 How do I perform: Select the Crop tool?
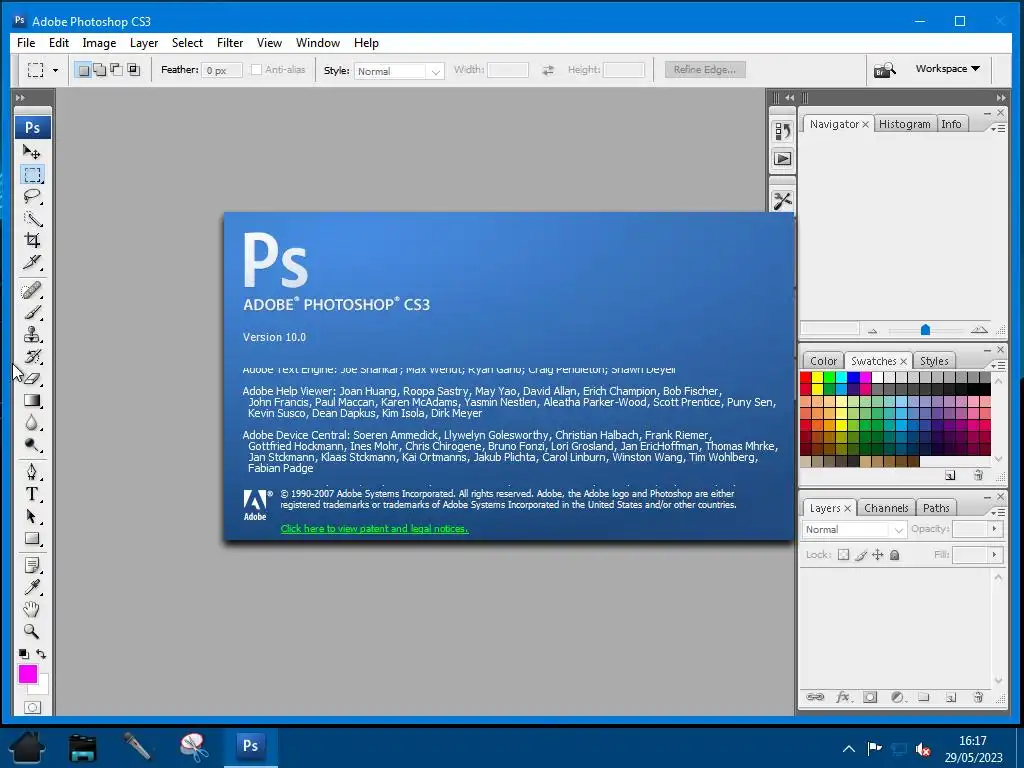tap(32, 240)
